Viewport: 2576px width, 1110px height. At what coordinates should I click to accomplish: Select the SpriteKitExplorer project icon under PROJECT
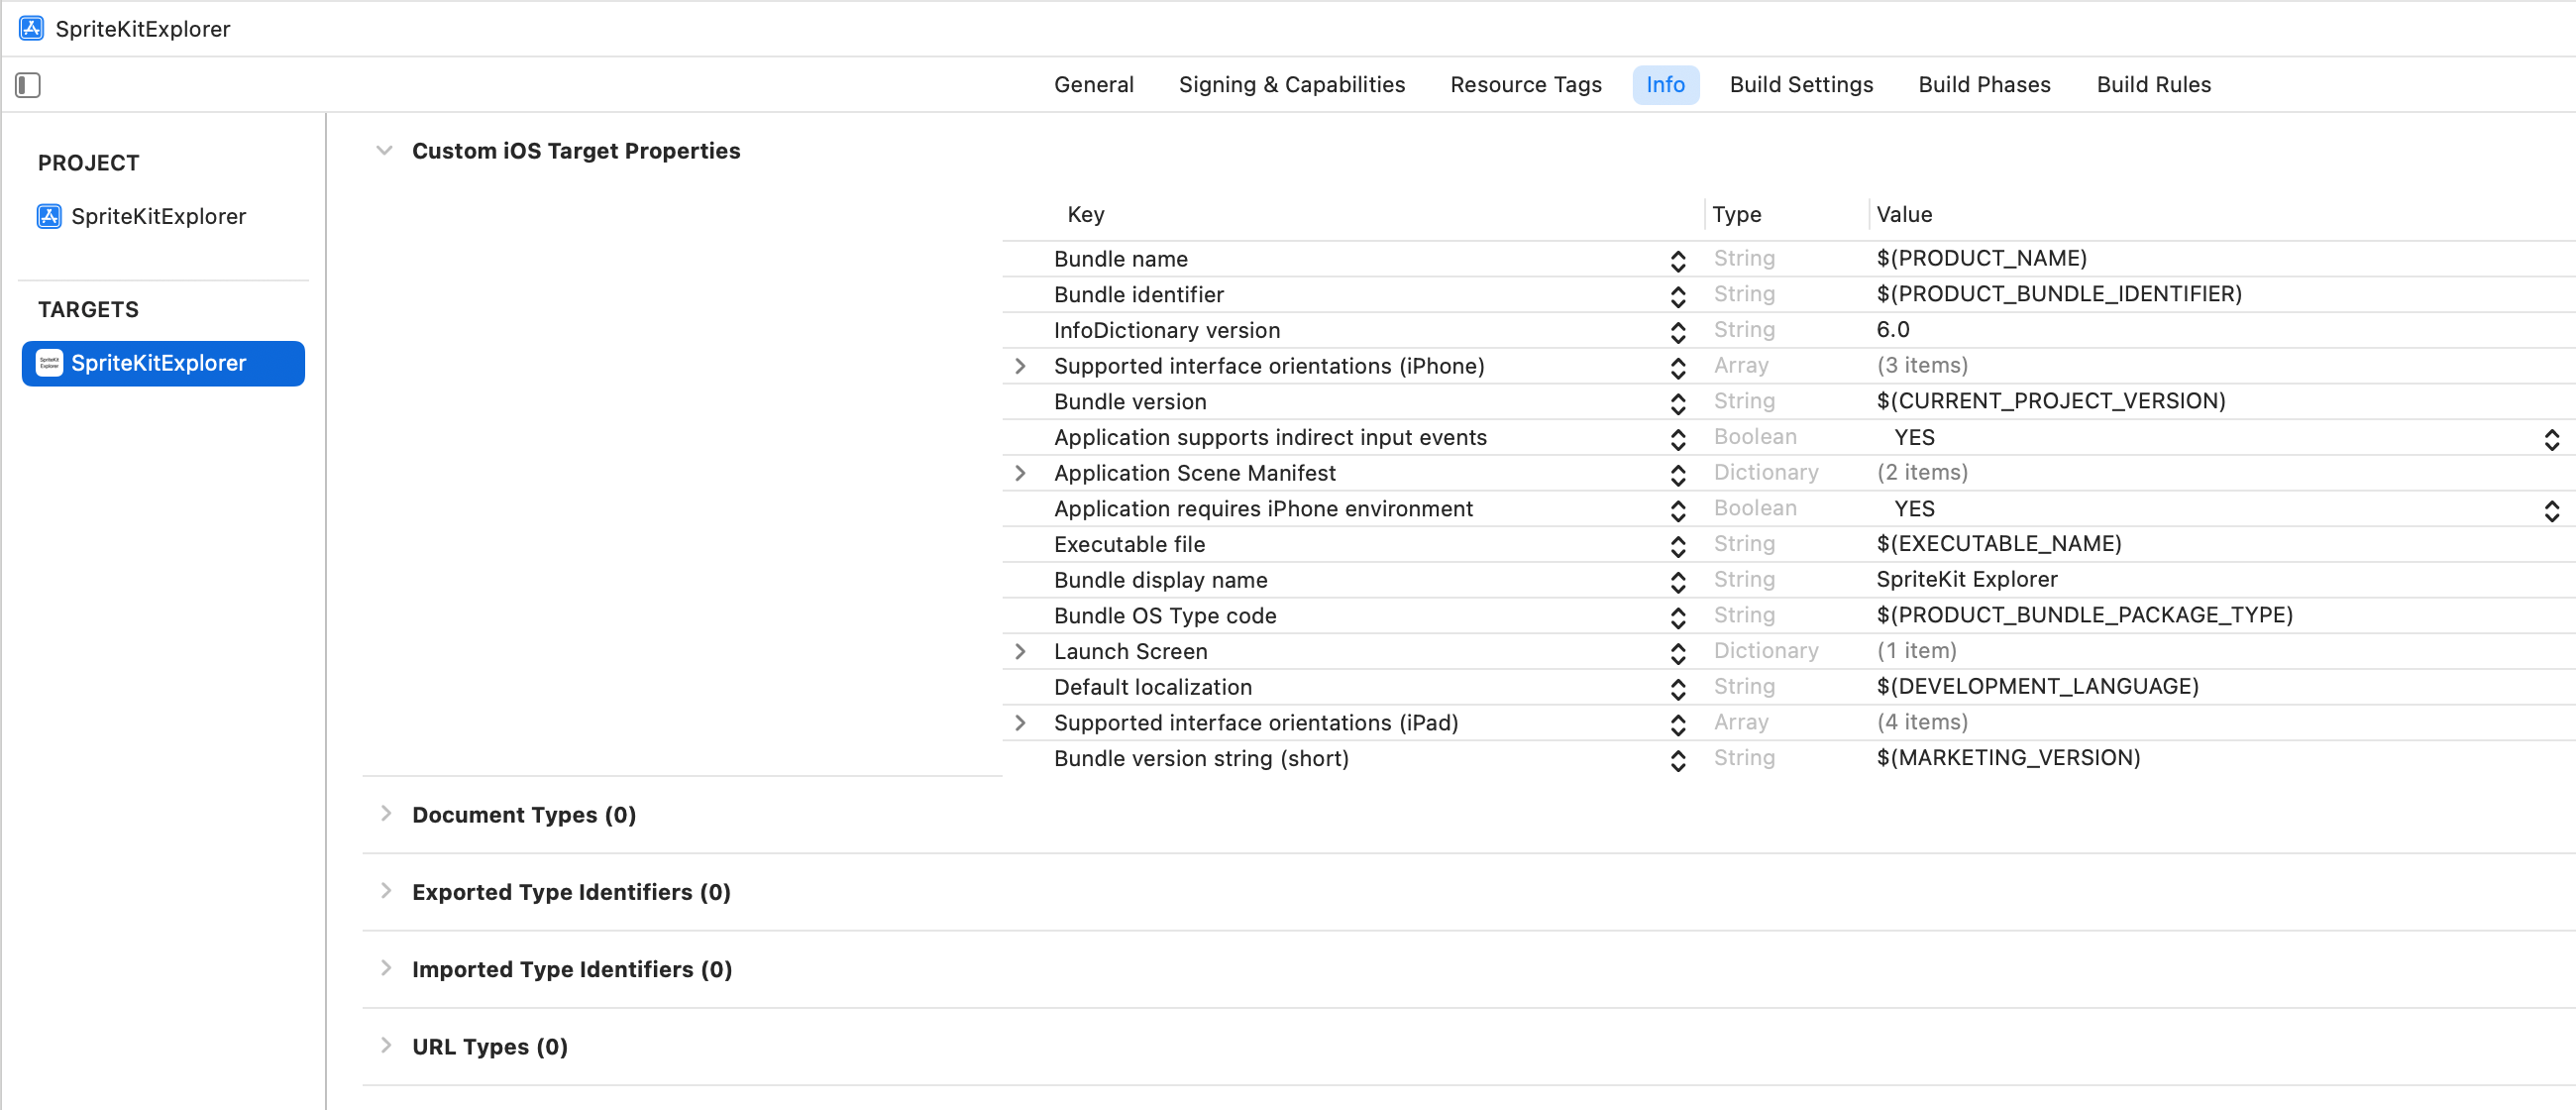(49, 216)
